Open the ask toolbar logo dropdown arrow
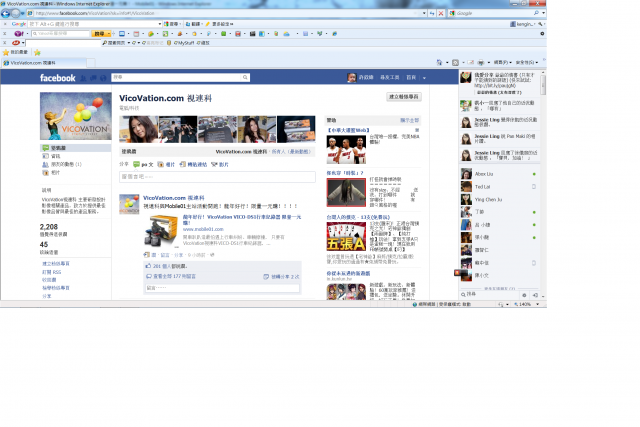The height and width of the screenshot is (427, 640). click(23, 43)
